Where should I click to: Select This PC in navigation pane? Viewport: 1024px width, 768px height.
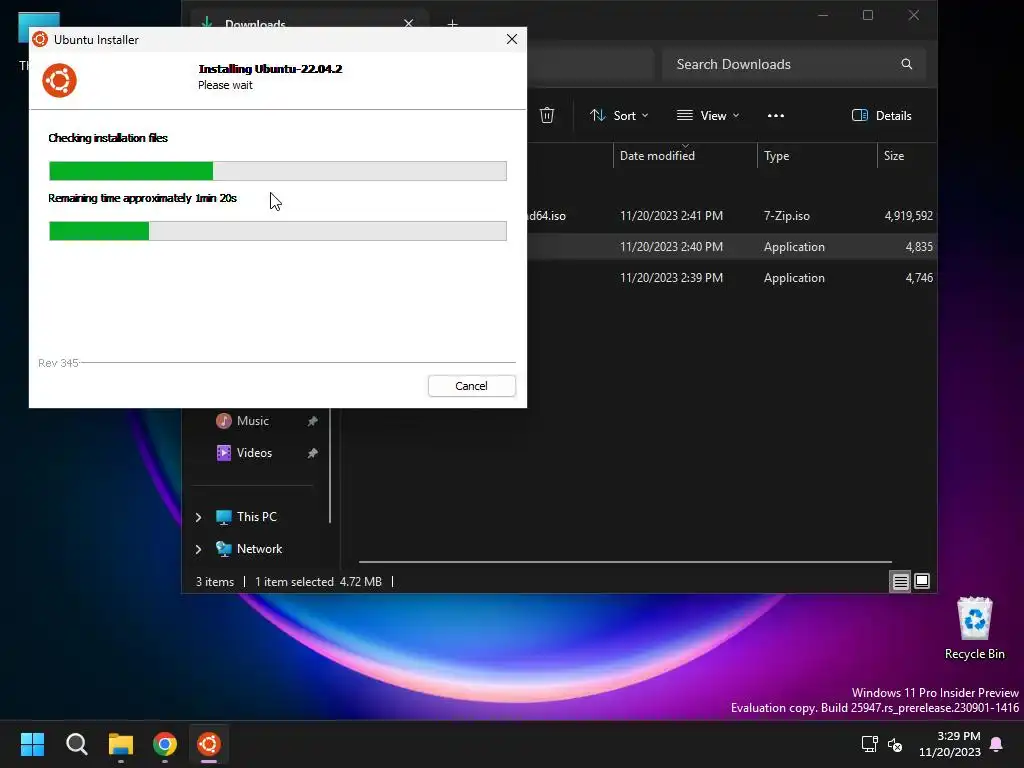256,517
